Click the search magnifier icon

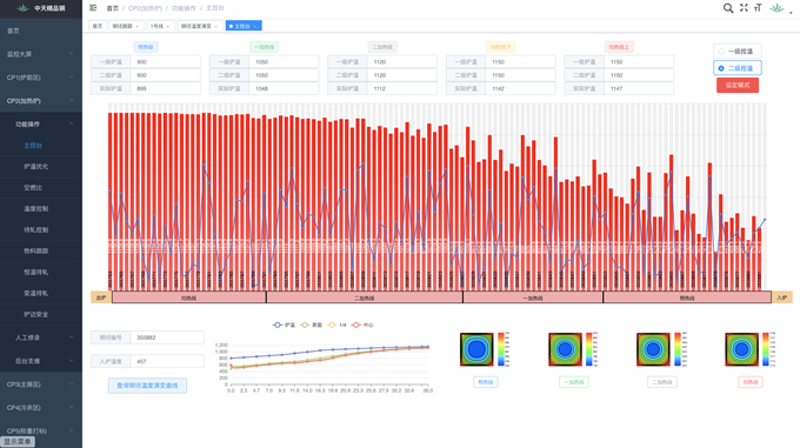[728, 8]
